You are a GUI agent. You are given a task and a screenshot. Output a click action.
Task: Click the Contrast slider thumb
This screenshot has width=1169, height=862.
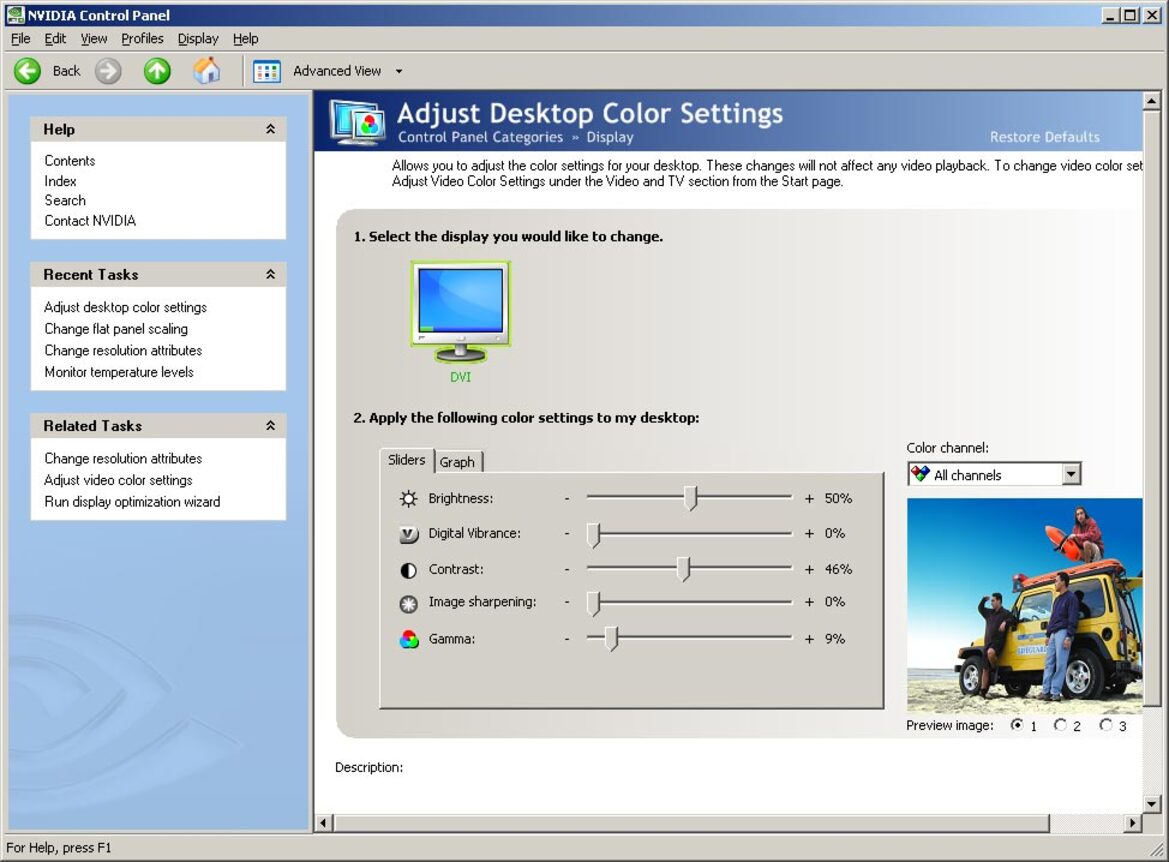point(683,569)
